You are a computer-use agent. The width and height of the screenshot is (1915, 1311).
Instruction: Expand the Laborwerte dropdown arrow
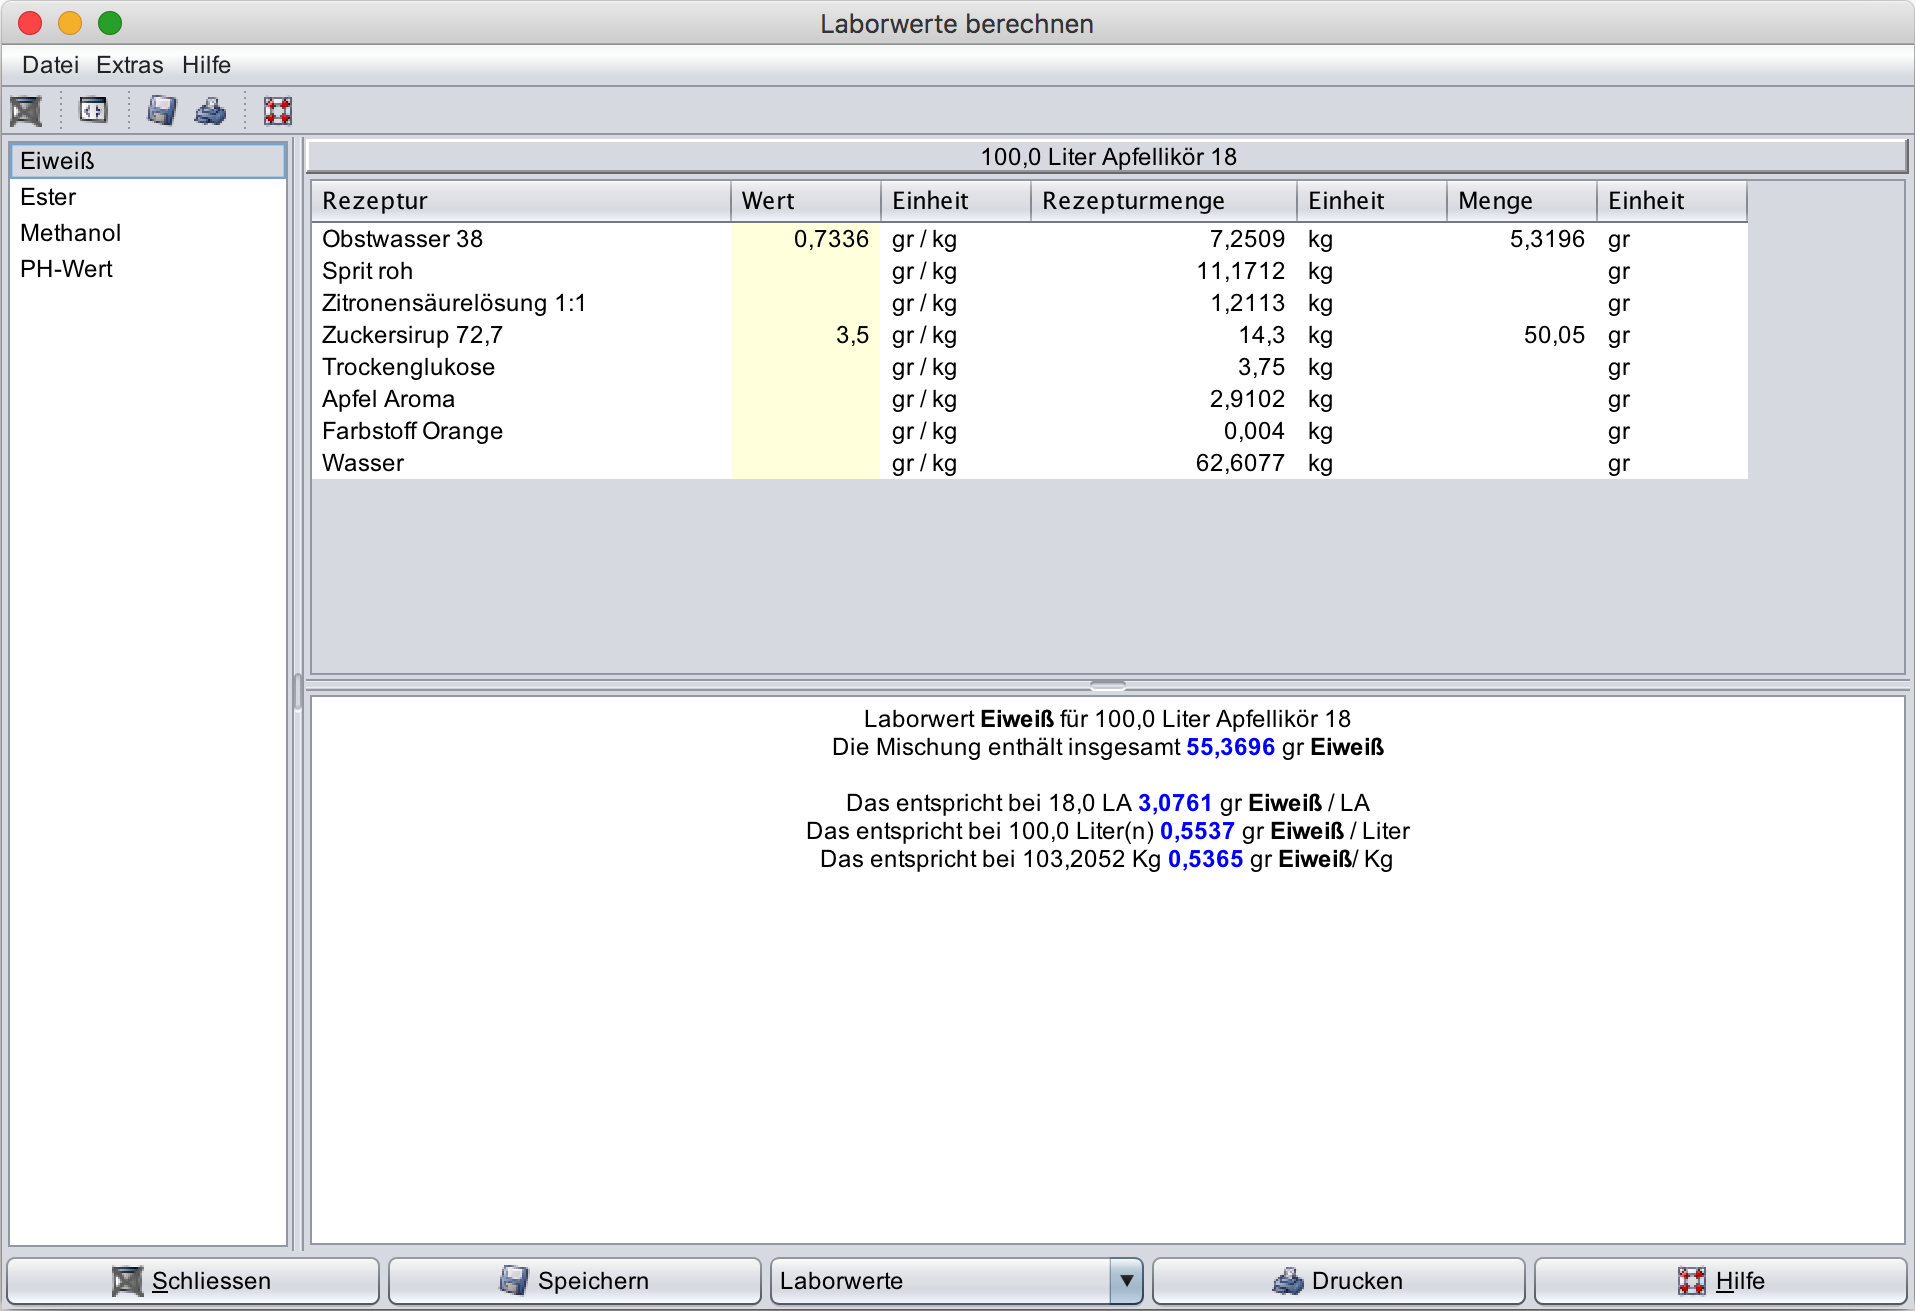click(1126, 1281)
